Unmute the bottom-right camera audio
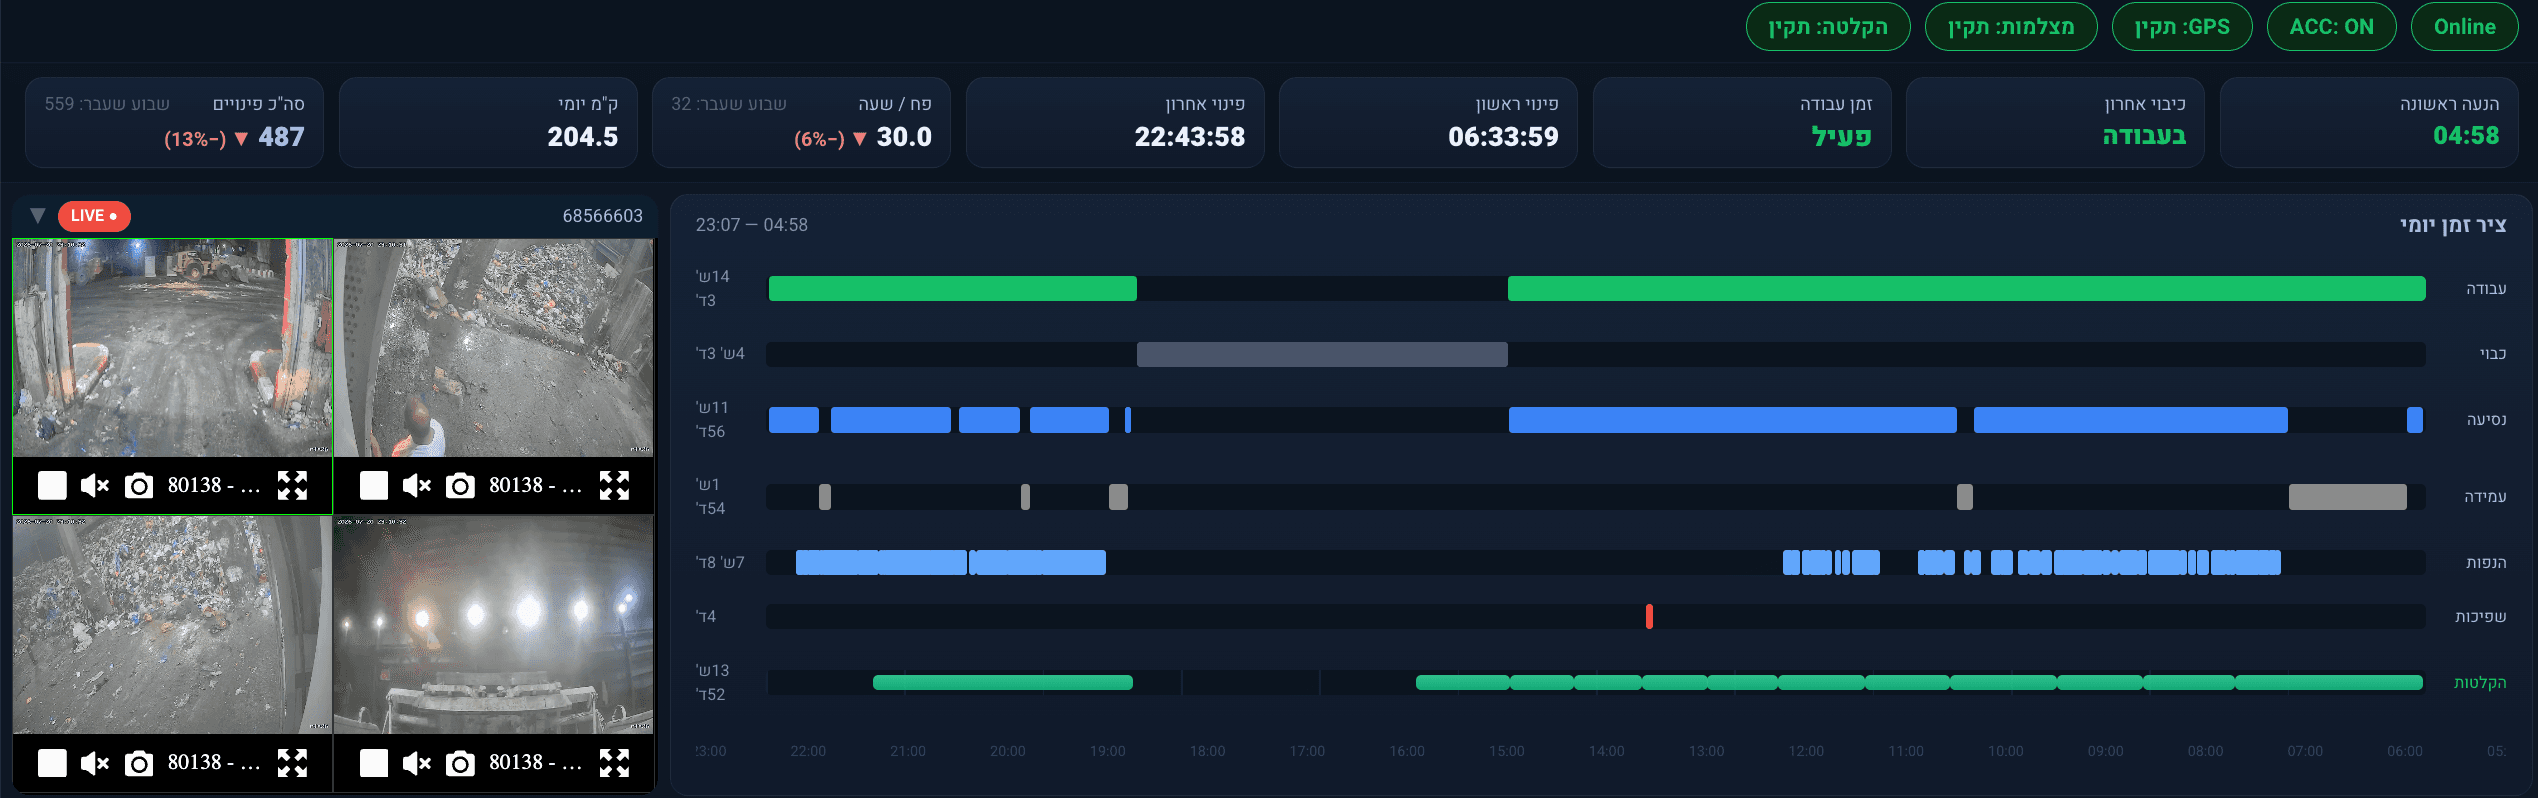 coord(416,764)
